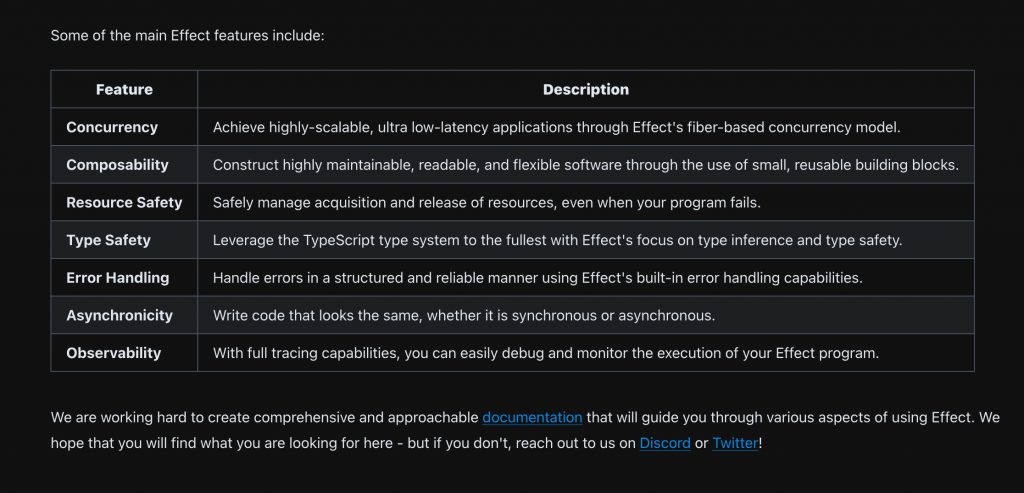Click the Description column header
Screen dimensions: 1024x493
pyautogui.click(x=586, y=90)
